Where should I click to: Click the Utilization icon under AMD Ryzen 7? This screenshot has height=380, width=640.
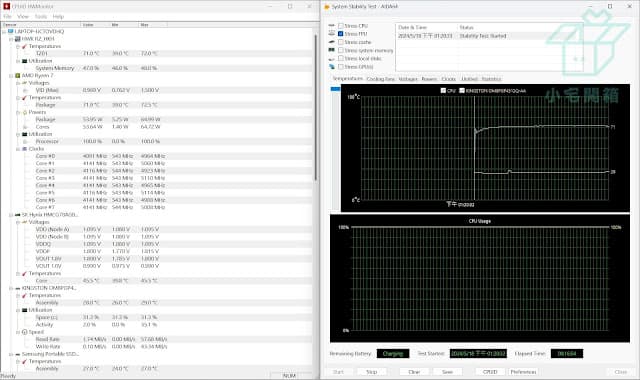[24, 134]
